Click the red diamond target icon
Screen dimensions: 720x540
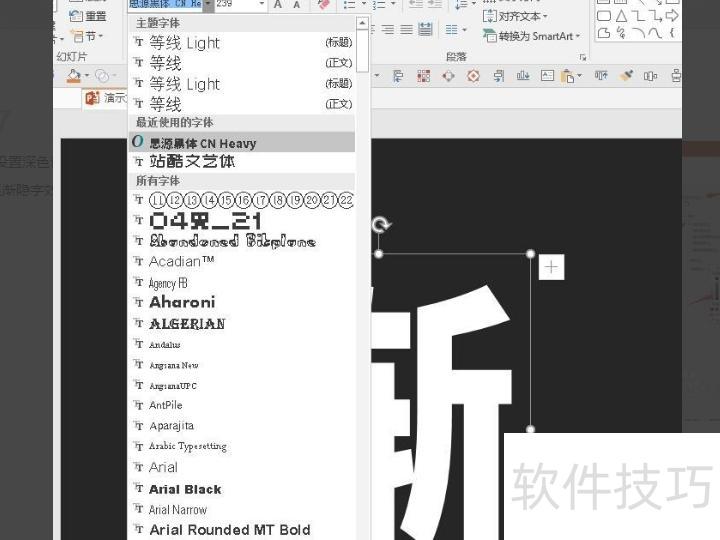coord(473,76)
